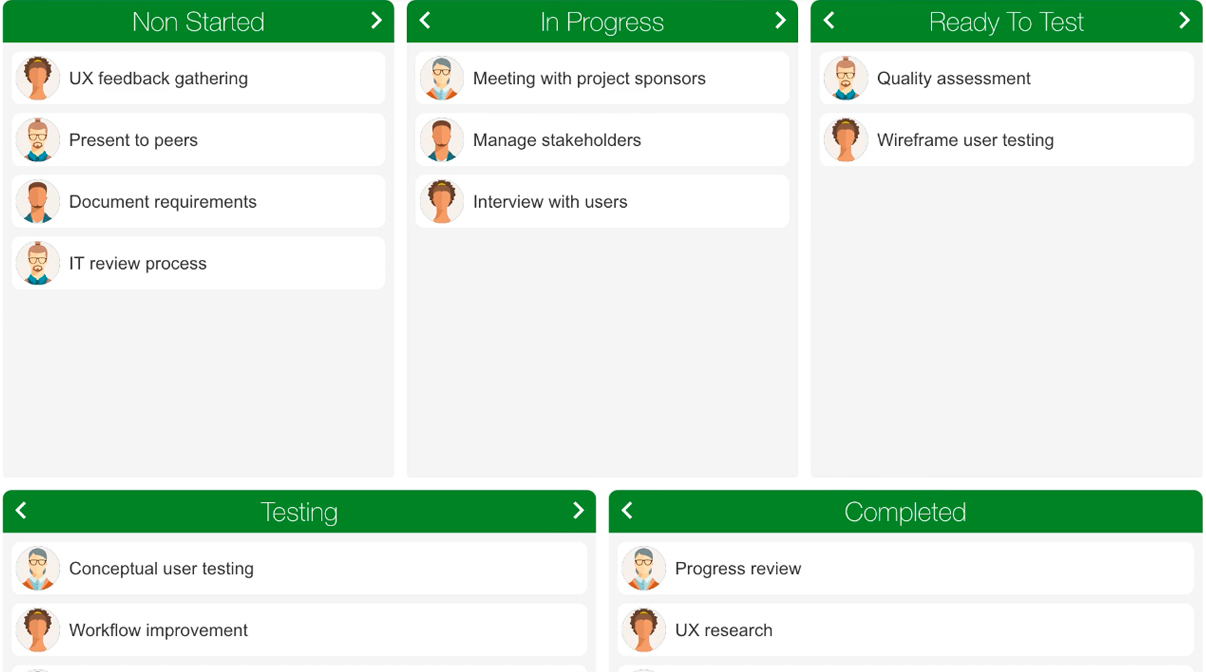Open the UX research task
This screenshot has width=1206, height=672.
(906, 630)
